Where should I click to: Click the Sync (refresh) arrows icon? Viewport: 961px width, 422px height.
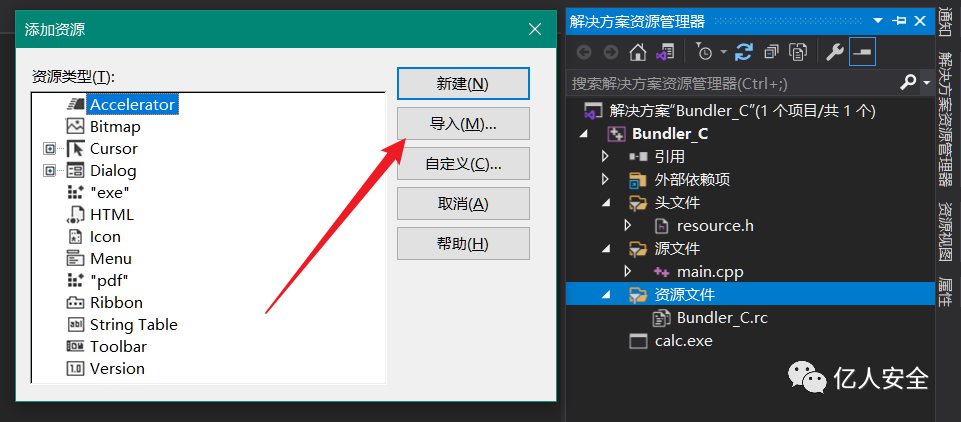pos(744,51)
